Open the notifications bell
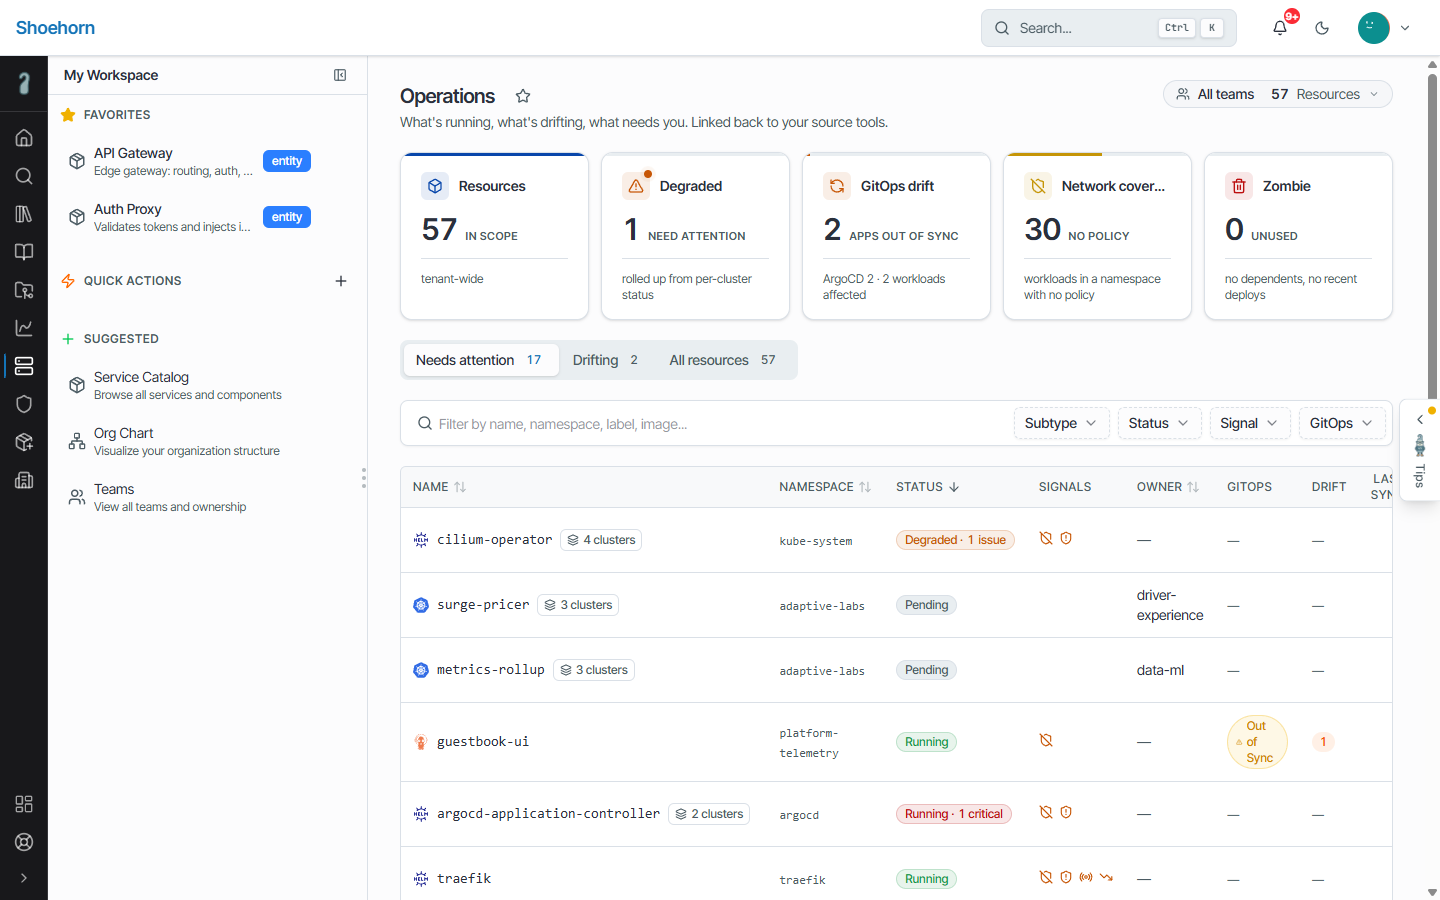 1280,28
